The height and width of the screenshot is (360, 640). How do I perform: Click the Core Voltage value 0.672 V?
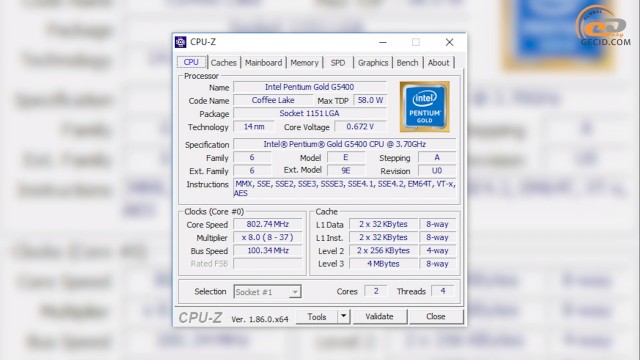(360, 127)
